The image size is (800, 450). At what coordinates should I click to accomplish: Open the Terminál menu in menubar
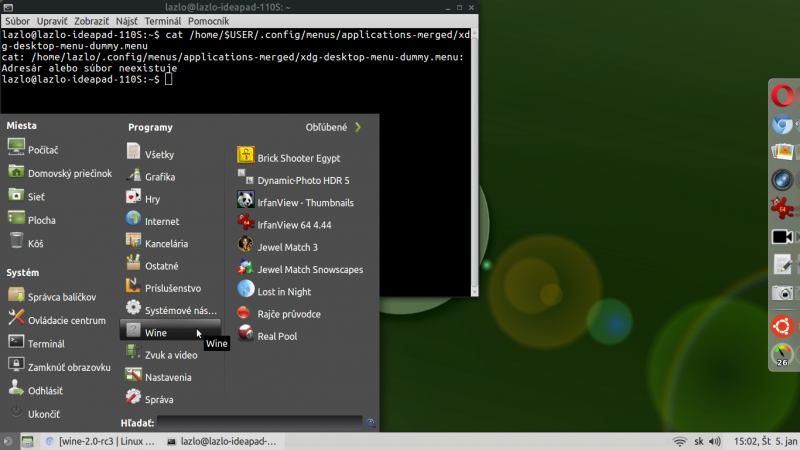pyautogui.click(x=163, y=21)
